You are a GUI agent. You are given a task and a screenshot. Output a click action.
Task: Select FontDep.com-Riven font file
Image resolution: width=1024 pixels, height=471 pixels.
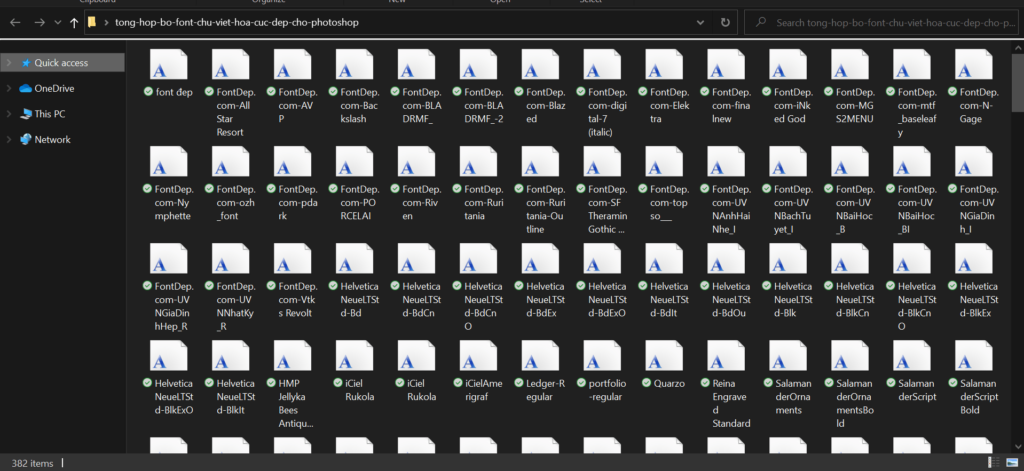tap(416, 182)
